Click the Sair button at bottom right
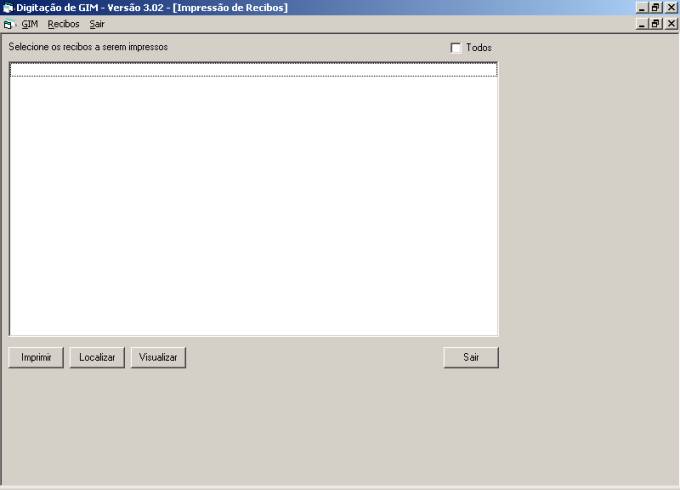Viewport: 680px width, 490px height. point(471,357)
